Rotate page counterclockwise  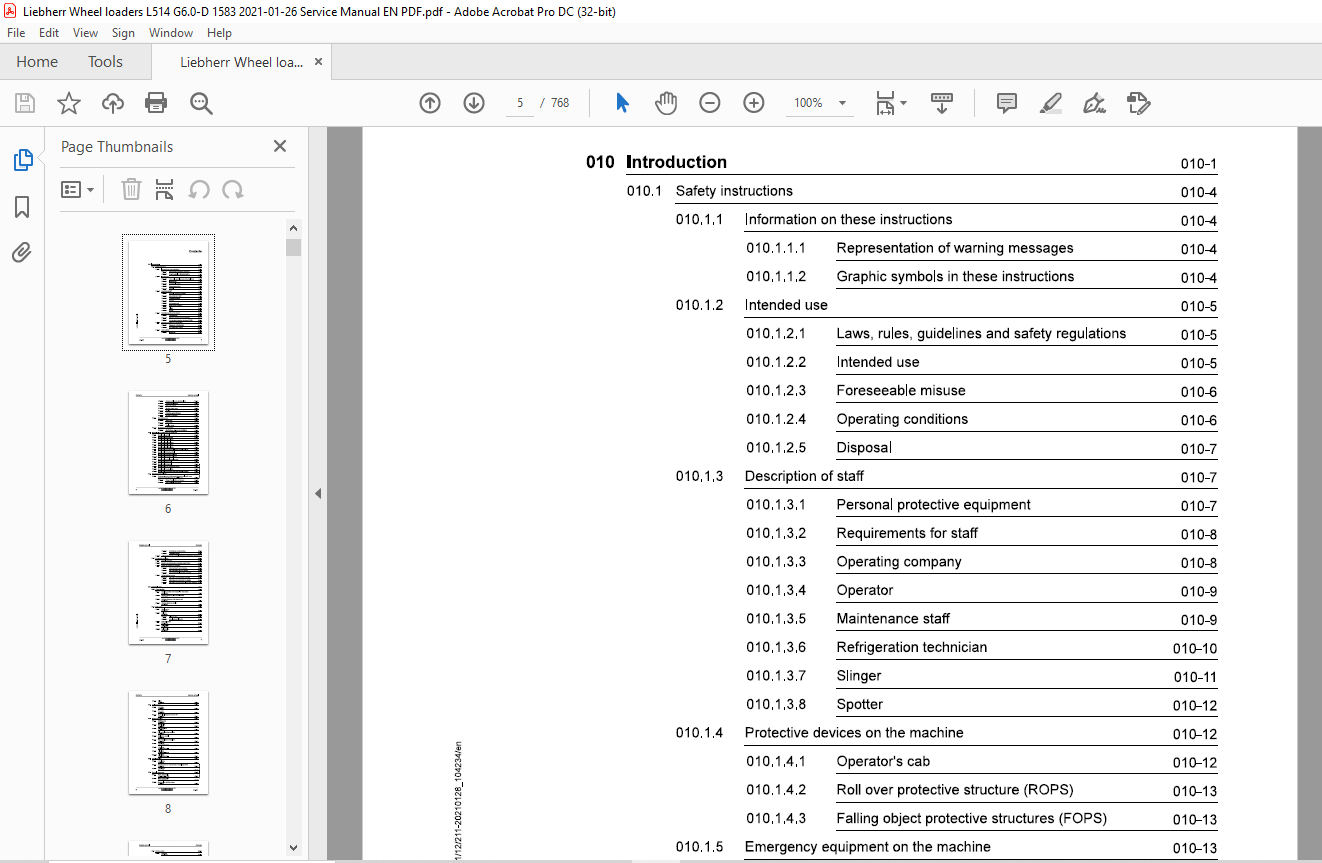[199, 189]
